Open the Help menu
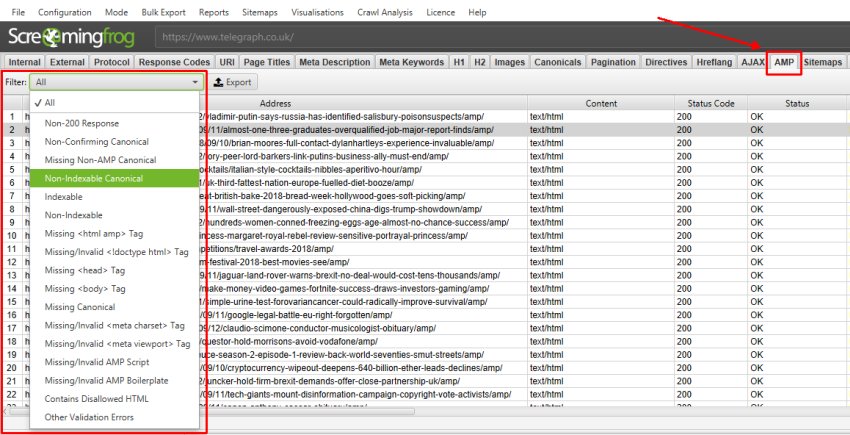Image resolution: width=850 pixels, height=435 pixels. point(477,12)
